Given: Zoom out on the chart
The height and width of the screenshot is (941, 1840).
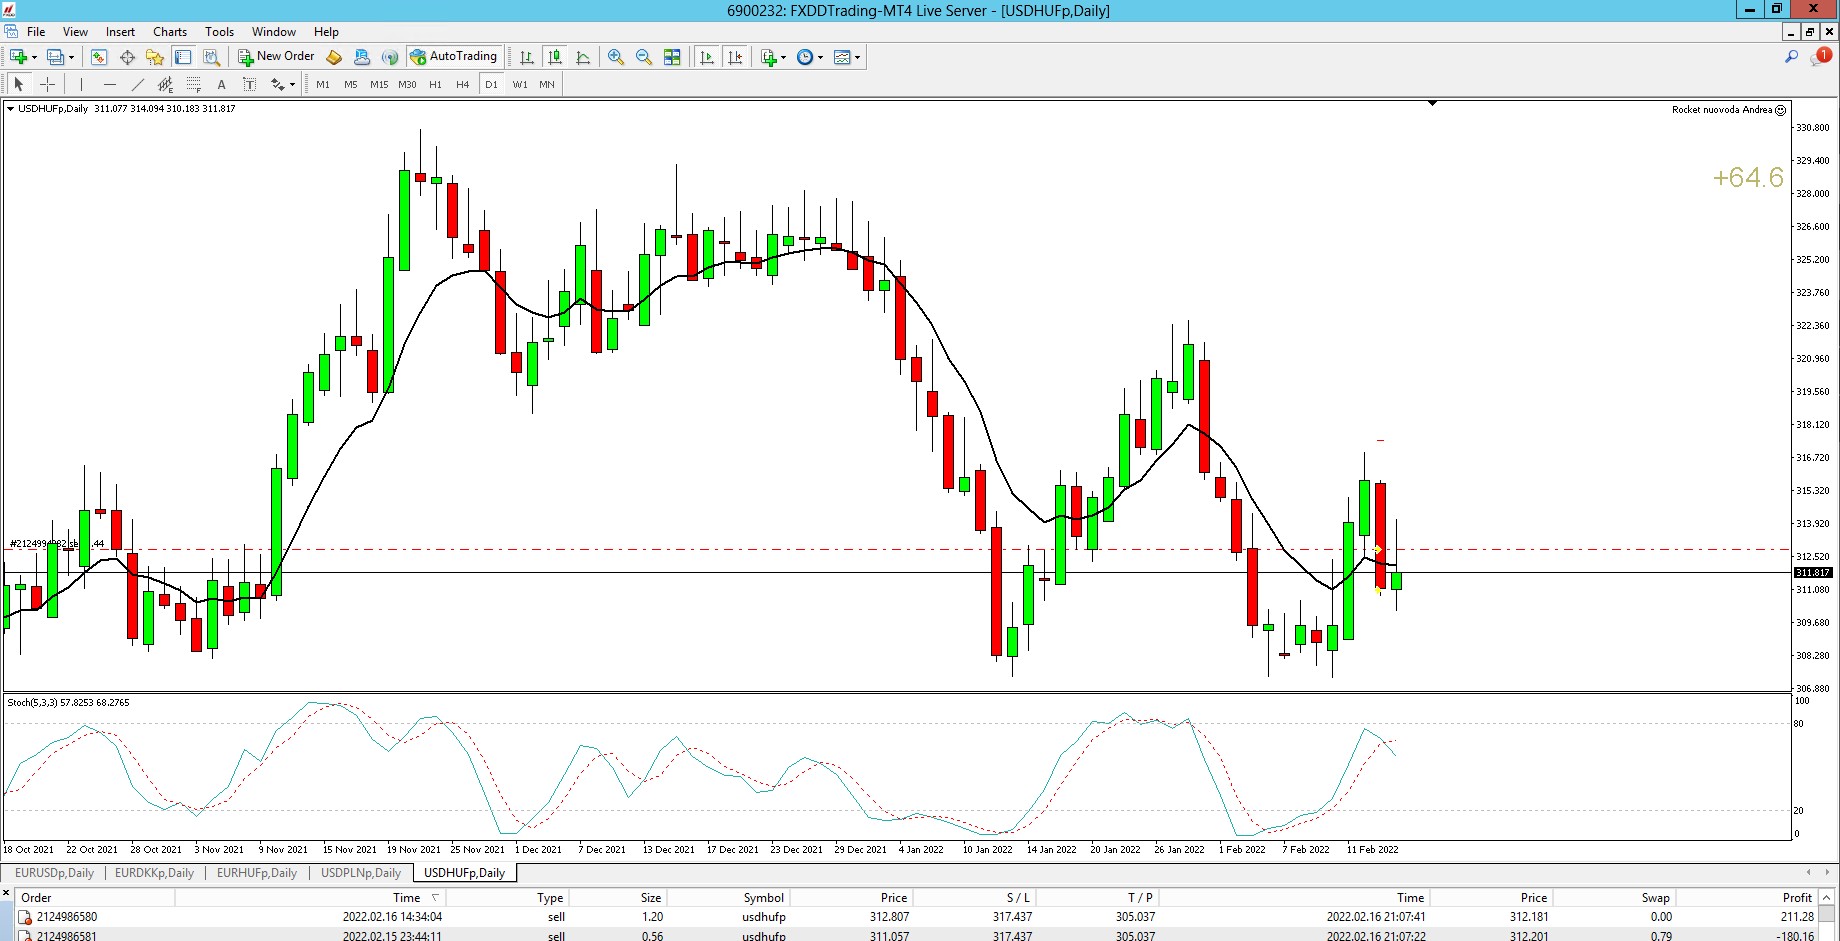Looking at the screenshot, I should click(x=644, y=57).
